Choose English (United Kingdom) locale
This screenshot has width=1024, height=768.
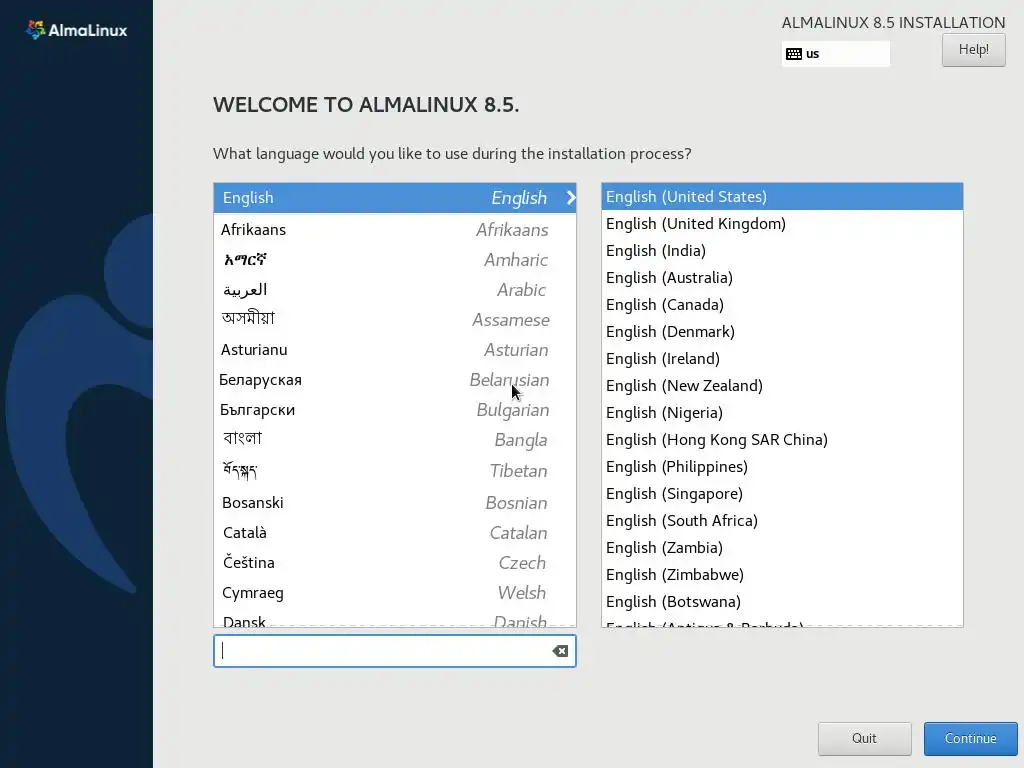click(782, 224)
